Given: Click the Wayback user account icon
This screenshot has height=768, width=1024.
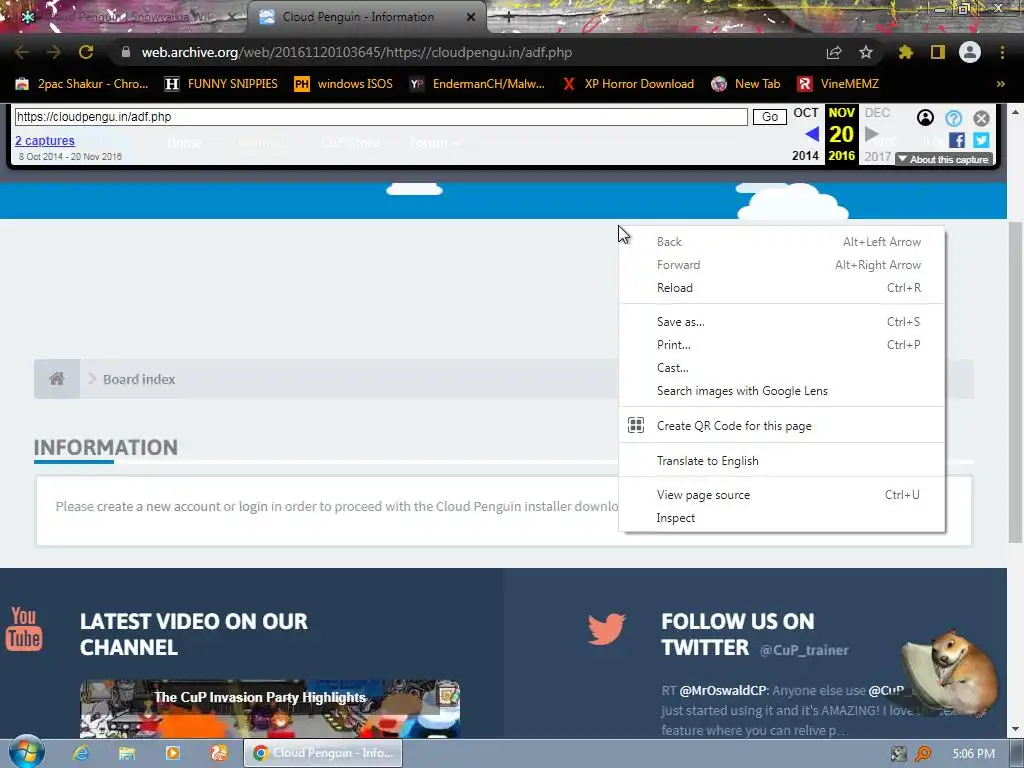Looking at the screenshot, I should pos(925,118).
